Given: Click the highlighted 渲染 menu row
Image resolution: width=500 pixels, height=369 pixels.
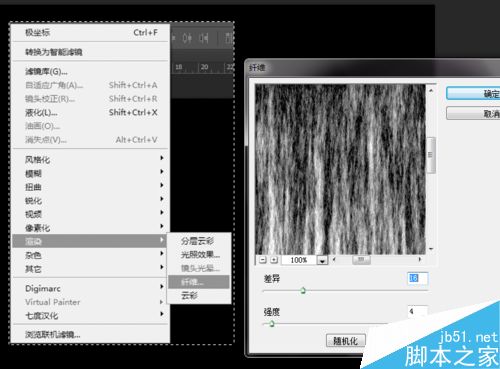Looking at the screenshot, I should [89, 241].
